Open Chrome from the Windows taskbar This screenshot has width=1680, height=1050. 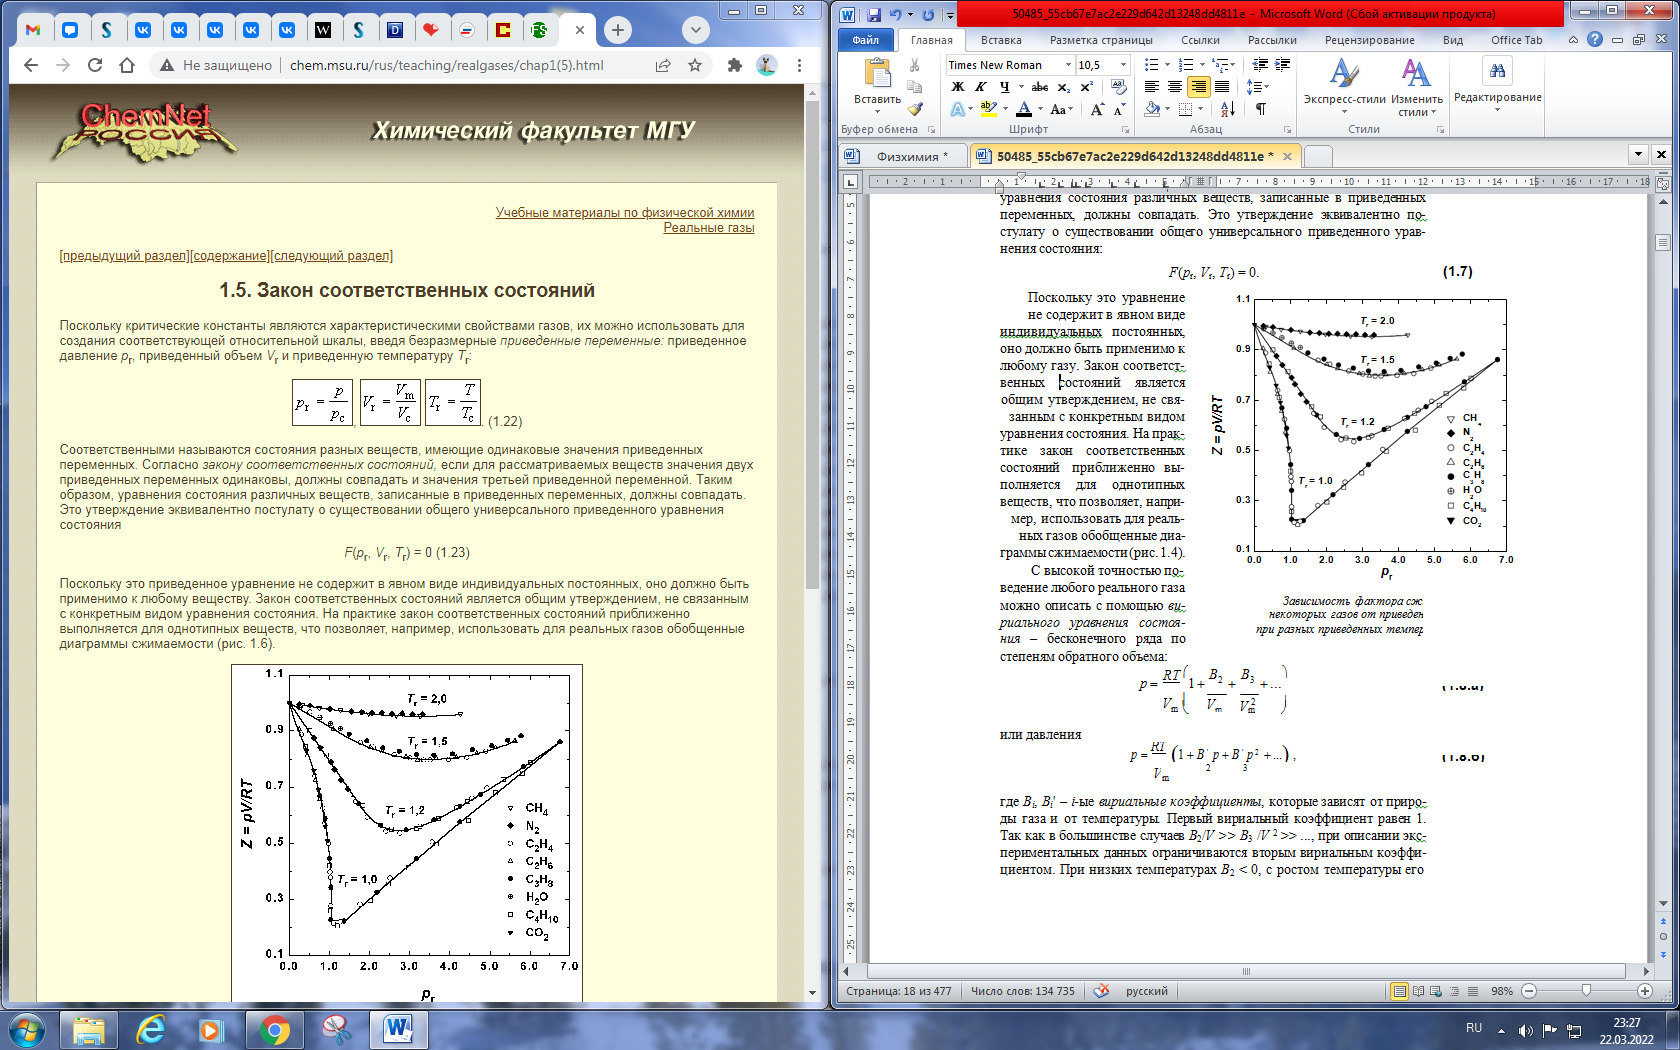pos(274,1029)
